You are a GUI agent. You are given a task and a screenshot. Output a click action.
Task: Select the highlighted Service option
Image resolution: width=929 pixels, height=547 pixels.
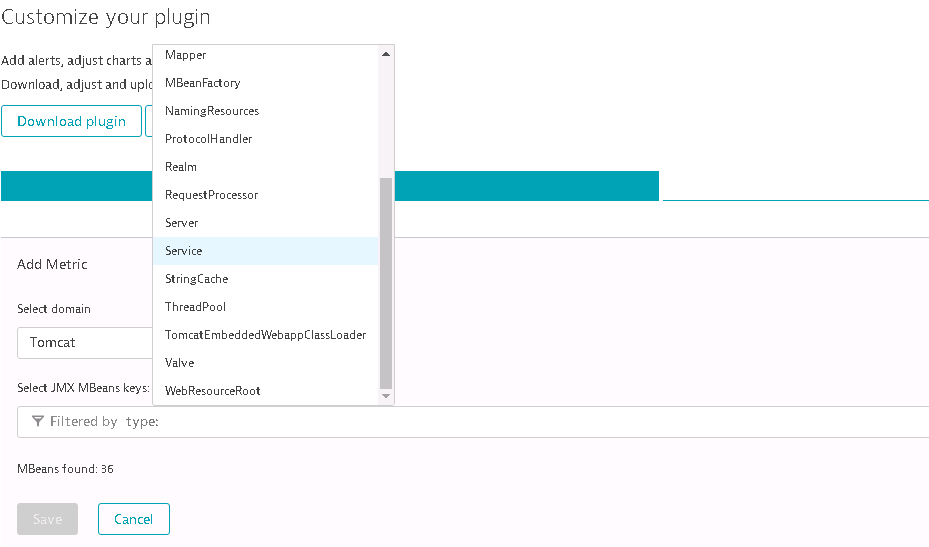pos(265,251)
